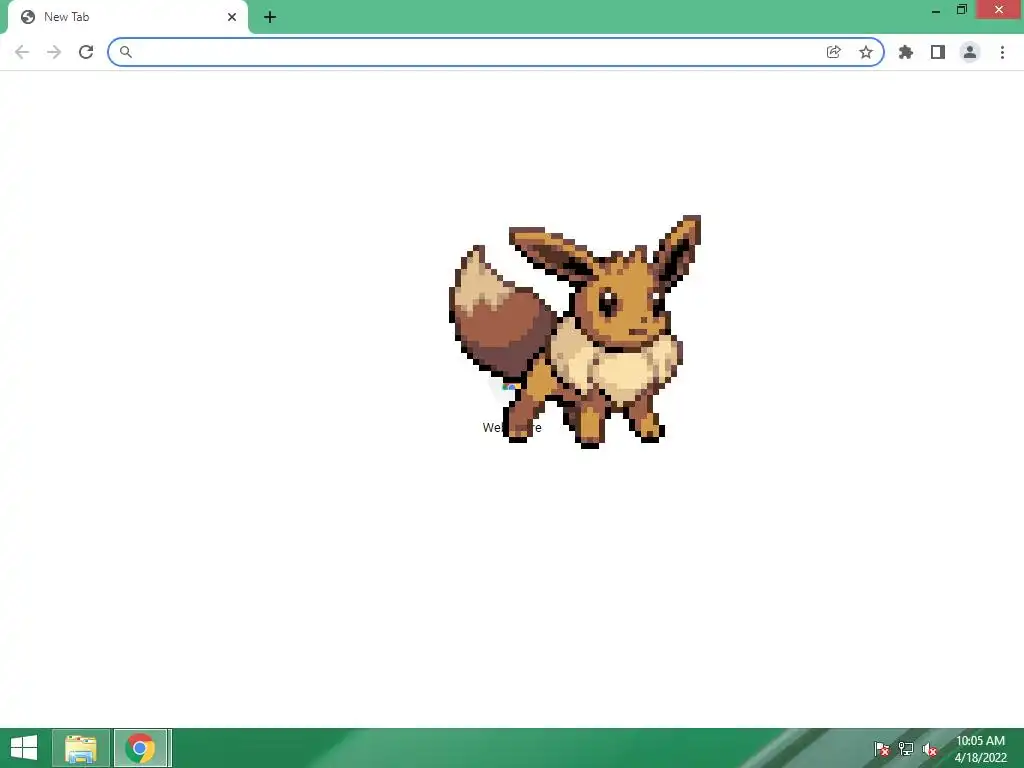The height and width of the screenshot is (768, 1024).
Task: Share this page via share icon
Action: [x=833, y=52]
